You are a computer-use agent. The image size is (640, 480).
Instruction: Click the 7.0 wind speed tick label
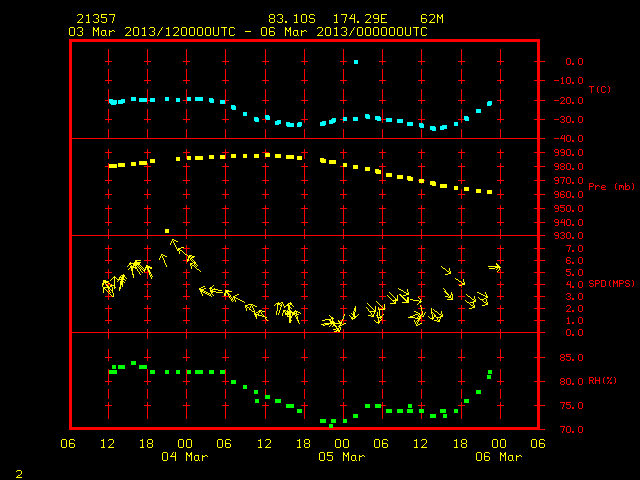(x=574, y=249)
